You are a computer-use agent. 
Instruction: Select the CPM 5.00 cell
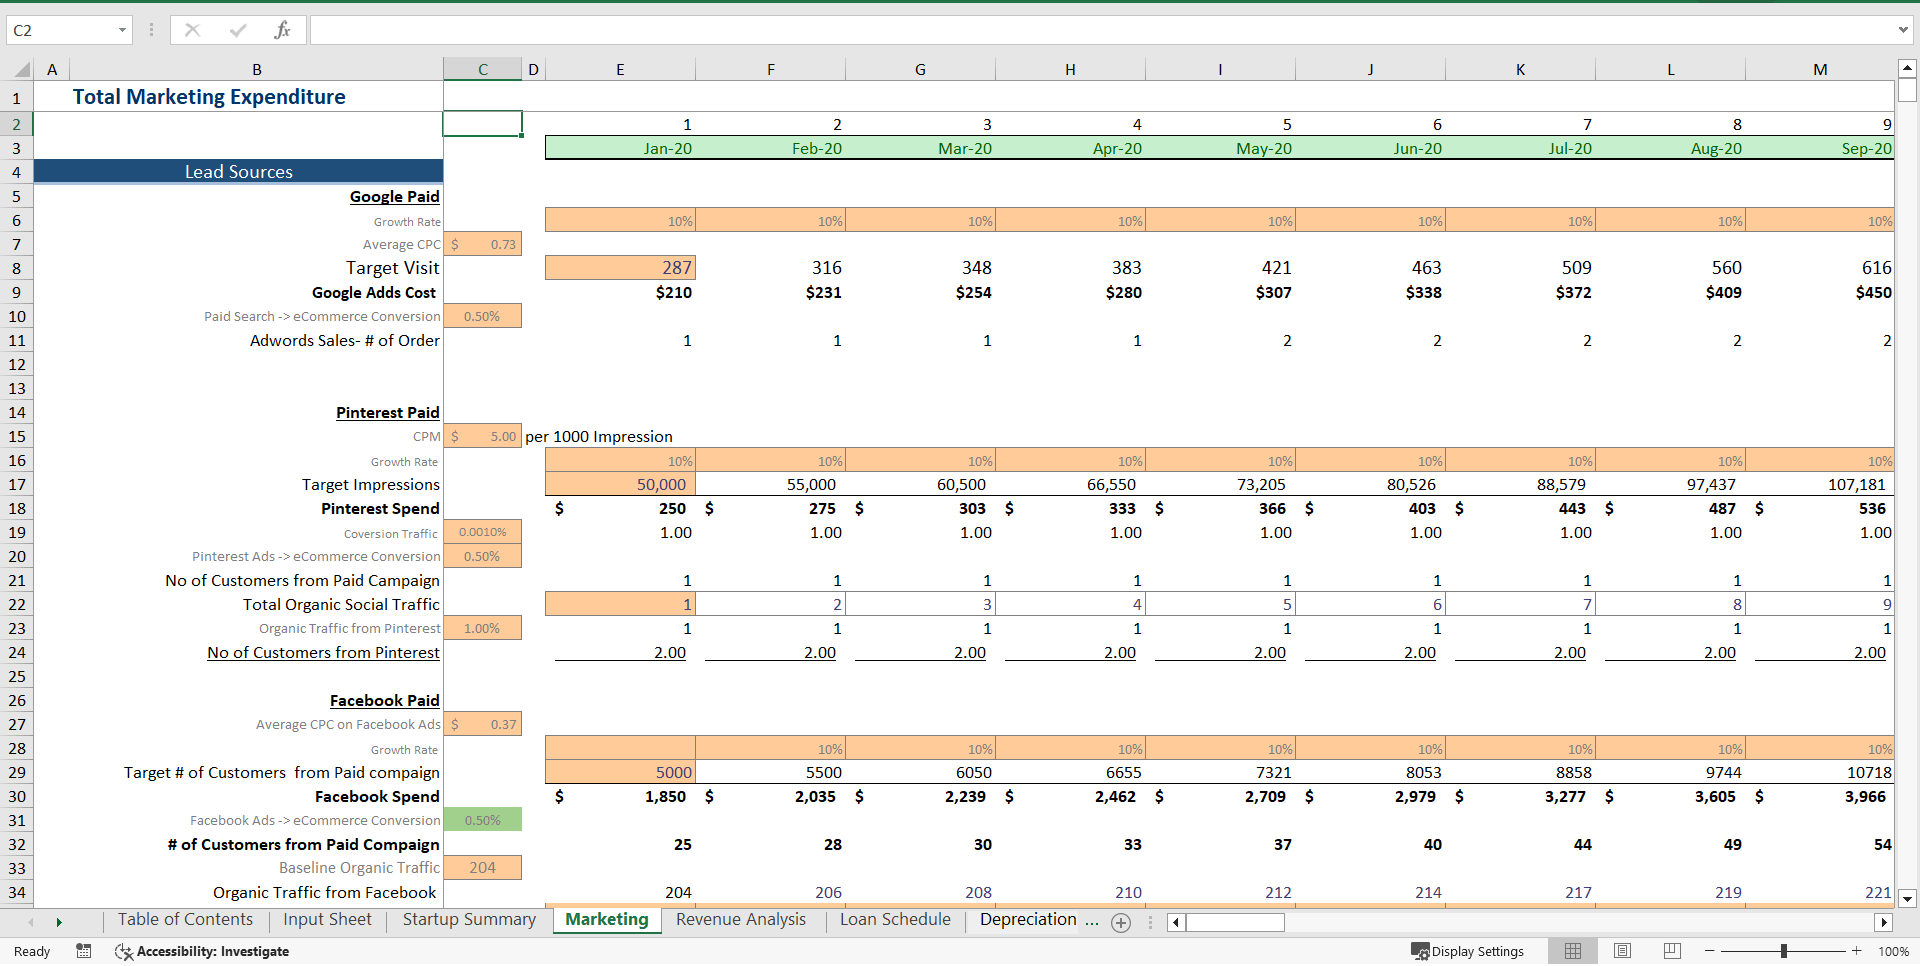coord(483,436)
